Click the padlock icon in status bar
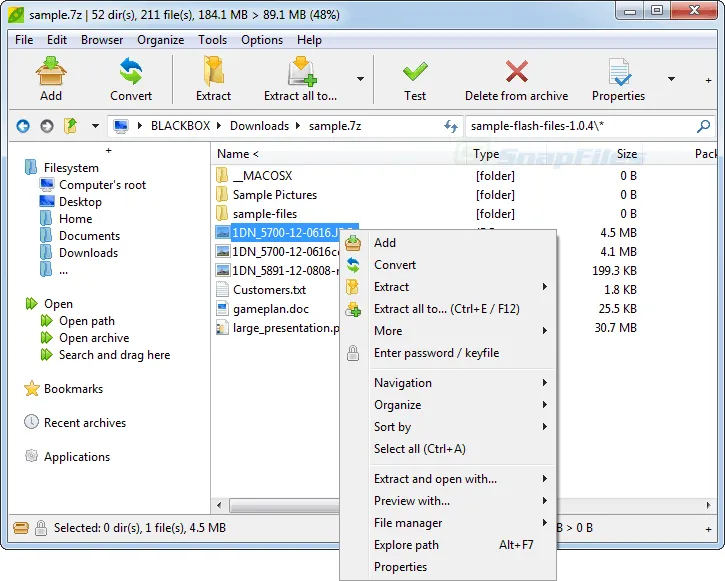 pyautogui.click(x=41, y=527)
